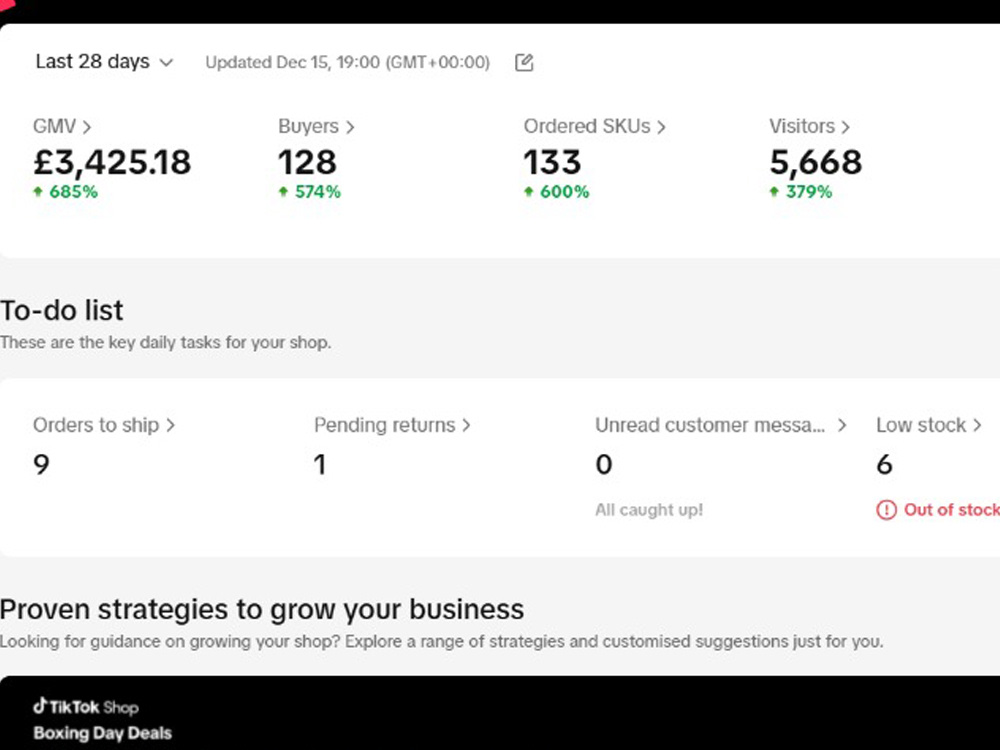The height and width of the screenshot is (750, 1000).
Task: Click the Visitors count 5,668
Action: (x=816, y=163)
